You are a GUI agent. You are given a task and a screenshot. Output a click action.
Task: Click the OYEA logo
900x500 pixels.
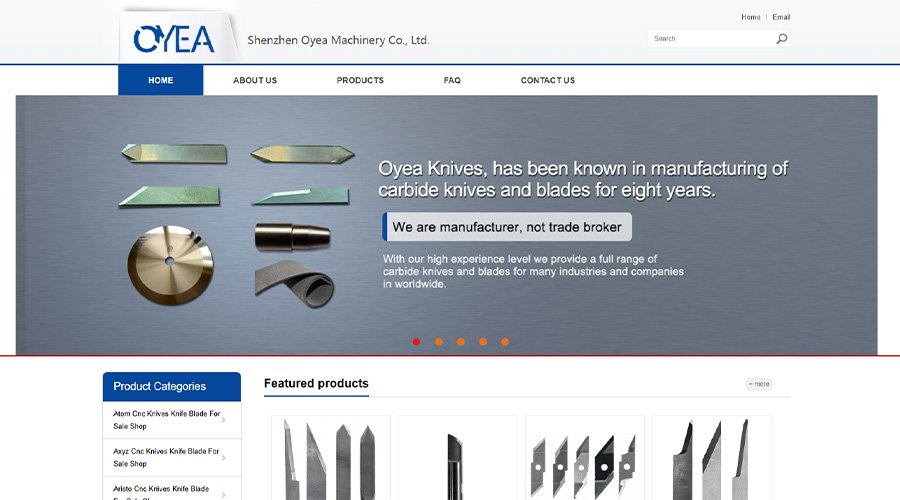[174, 39]
